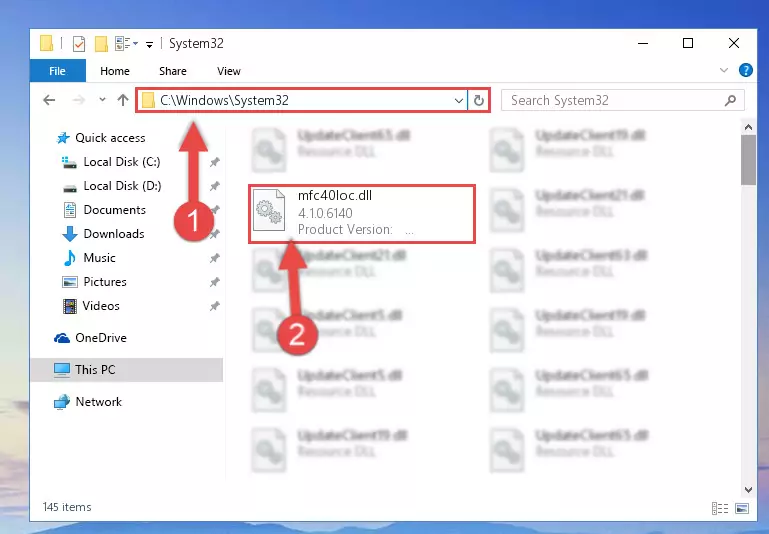Switch to Details view in status bar
769x534 pixels.
[719, 509]
